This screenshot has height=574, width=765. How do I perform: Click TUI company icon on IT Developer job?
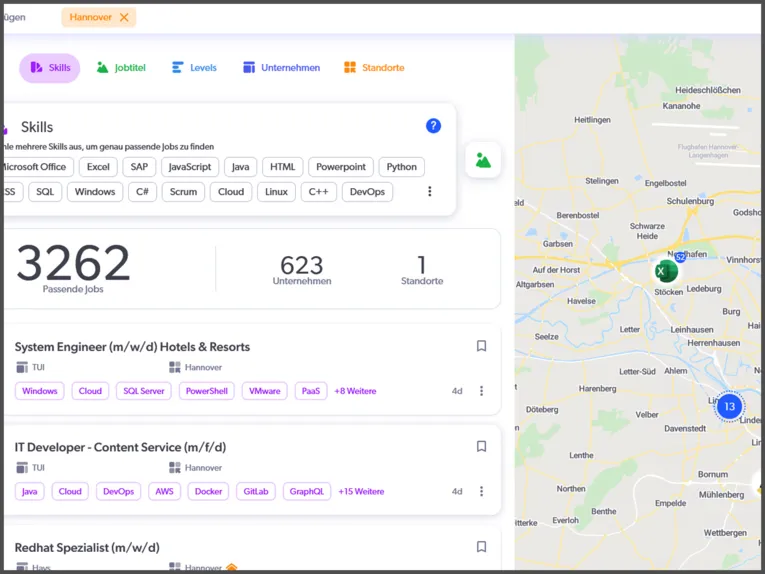click(22, 468)
